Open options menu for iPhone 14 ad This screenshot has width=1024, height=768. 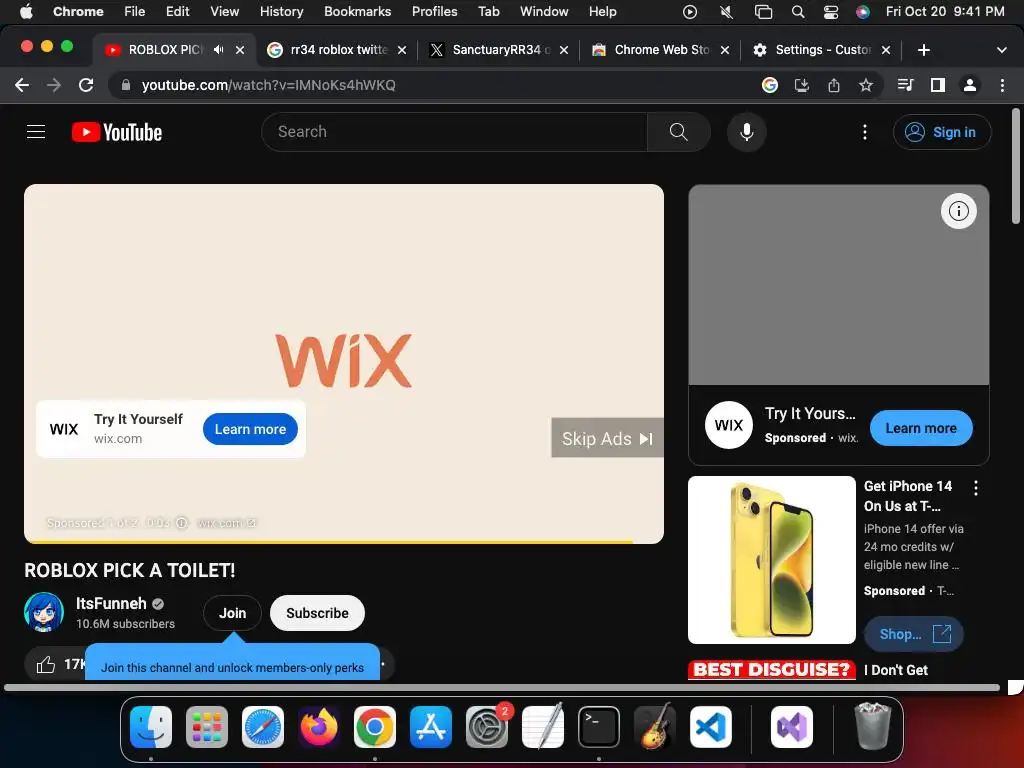coord(976,488)
